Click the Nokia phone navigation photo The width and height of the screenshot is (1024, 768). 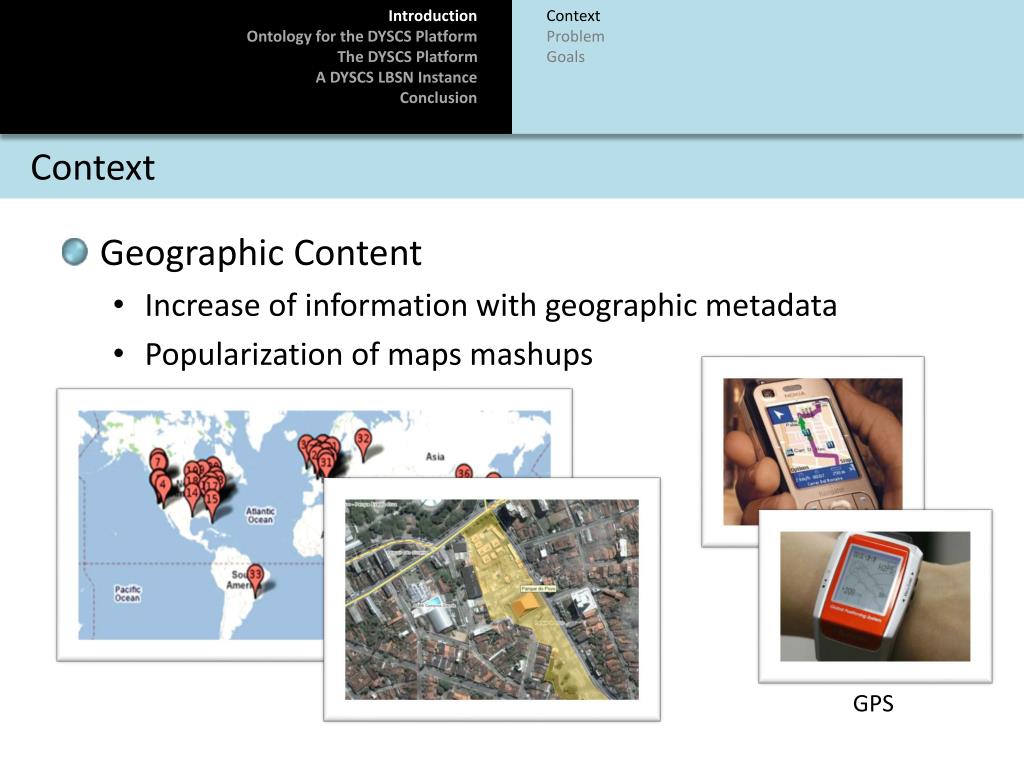[812, 444]
